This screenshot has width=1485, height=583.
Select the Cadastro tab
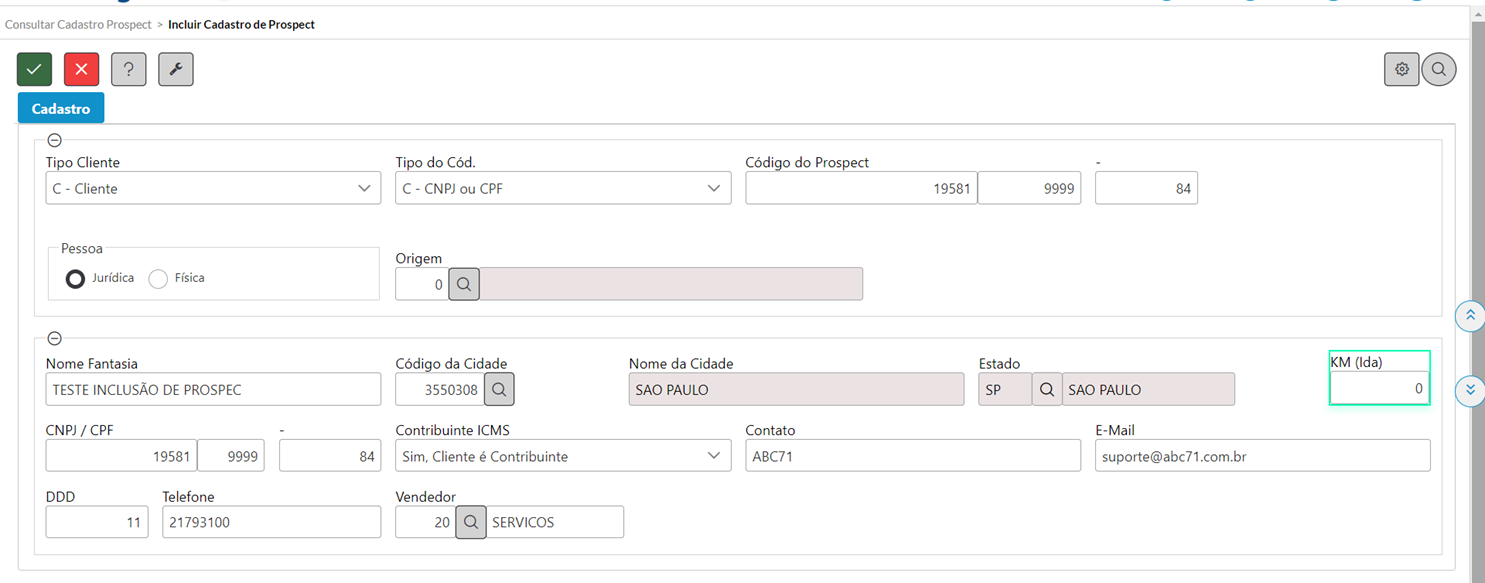(61, 109)
